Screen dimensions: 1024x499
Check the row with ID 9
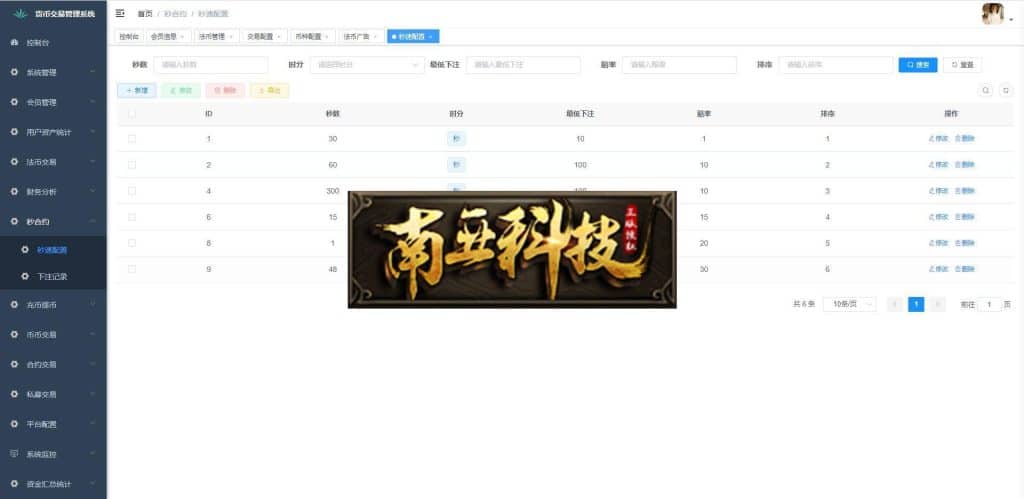(x=132, y=268)
